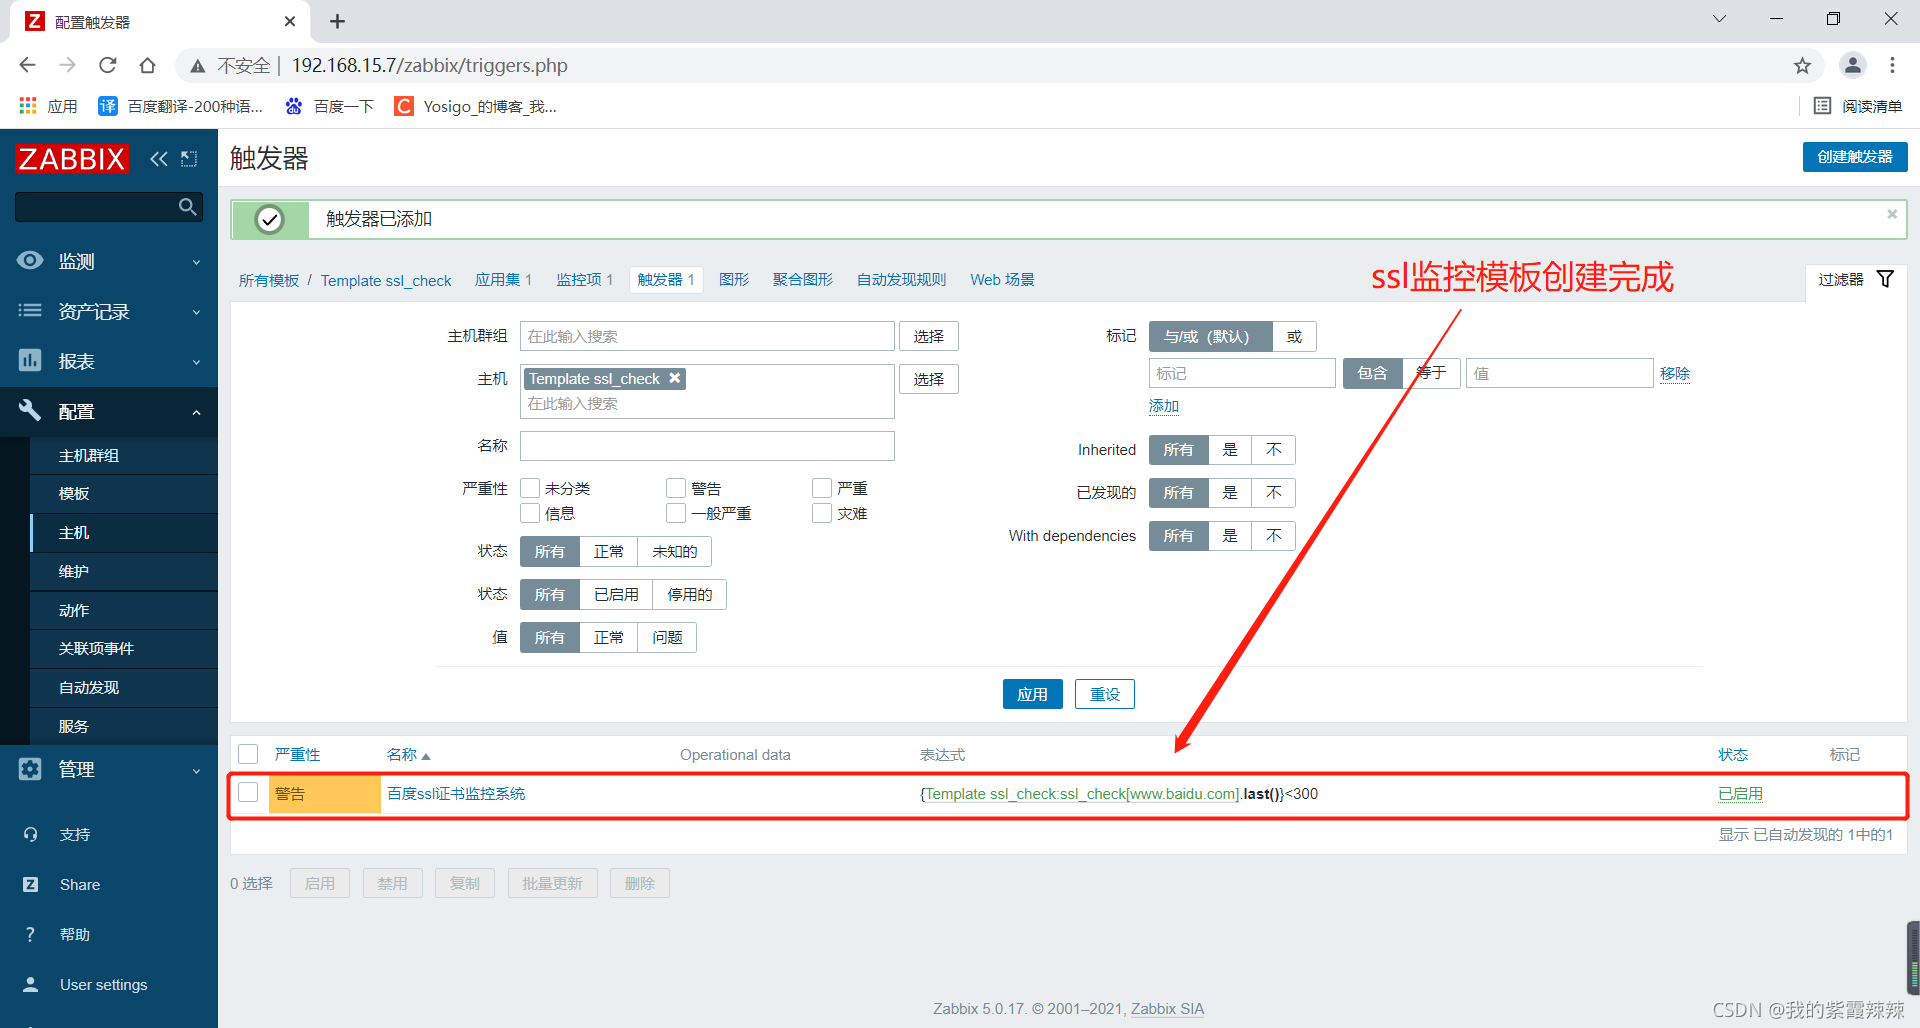This screenshot has height=1028, width=1920.
Task: Click the sidebar search magnifier icon
Action: tap(187, 207)
